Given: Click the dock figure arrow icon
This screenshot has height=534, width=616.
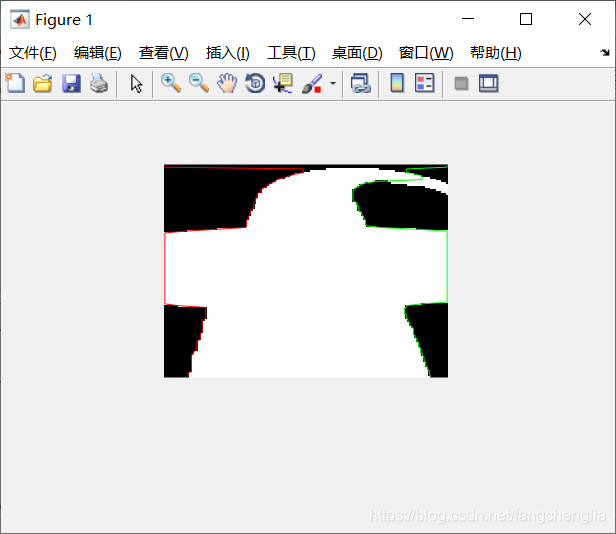Looking at the screenshot, I should pyautogui.click(x=605, y=52).
